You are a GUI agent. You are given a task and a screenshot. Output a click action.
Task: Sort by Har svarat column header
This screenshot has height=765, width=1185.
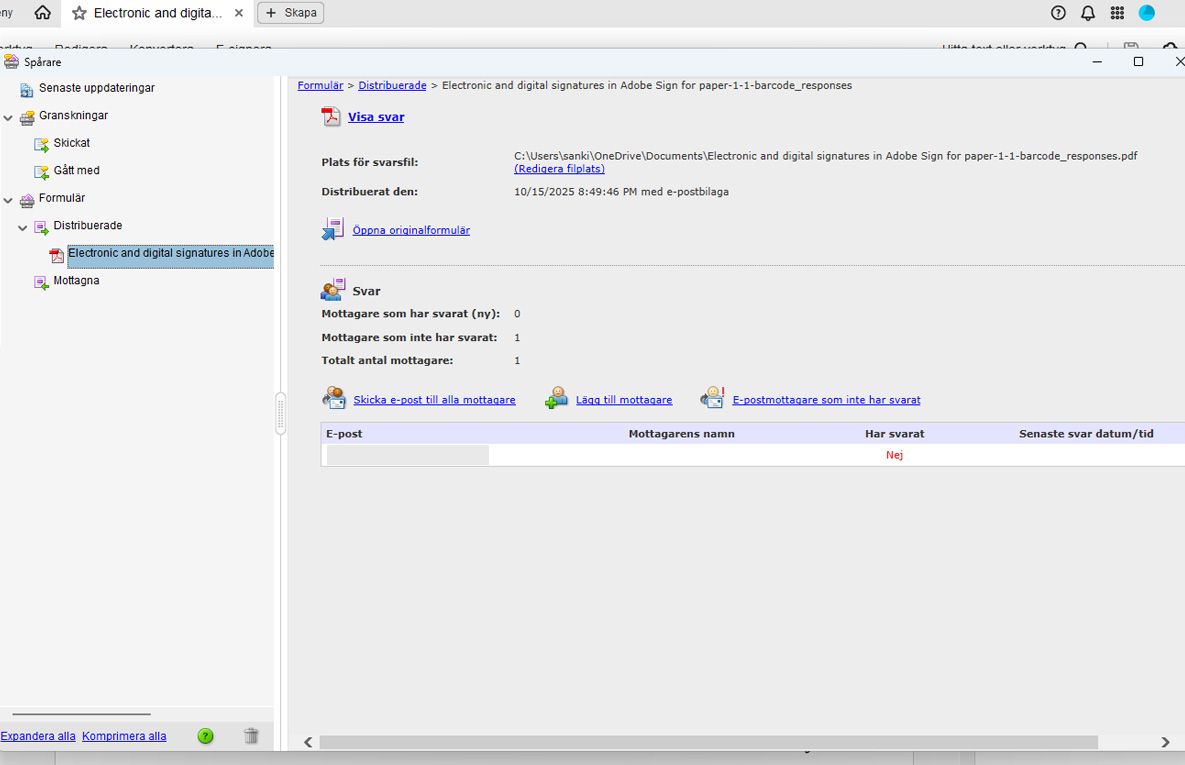(894, 434)
